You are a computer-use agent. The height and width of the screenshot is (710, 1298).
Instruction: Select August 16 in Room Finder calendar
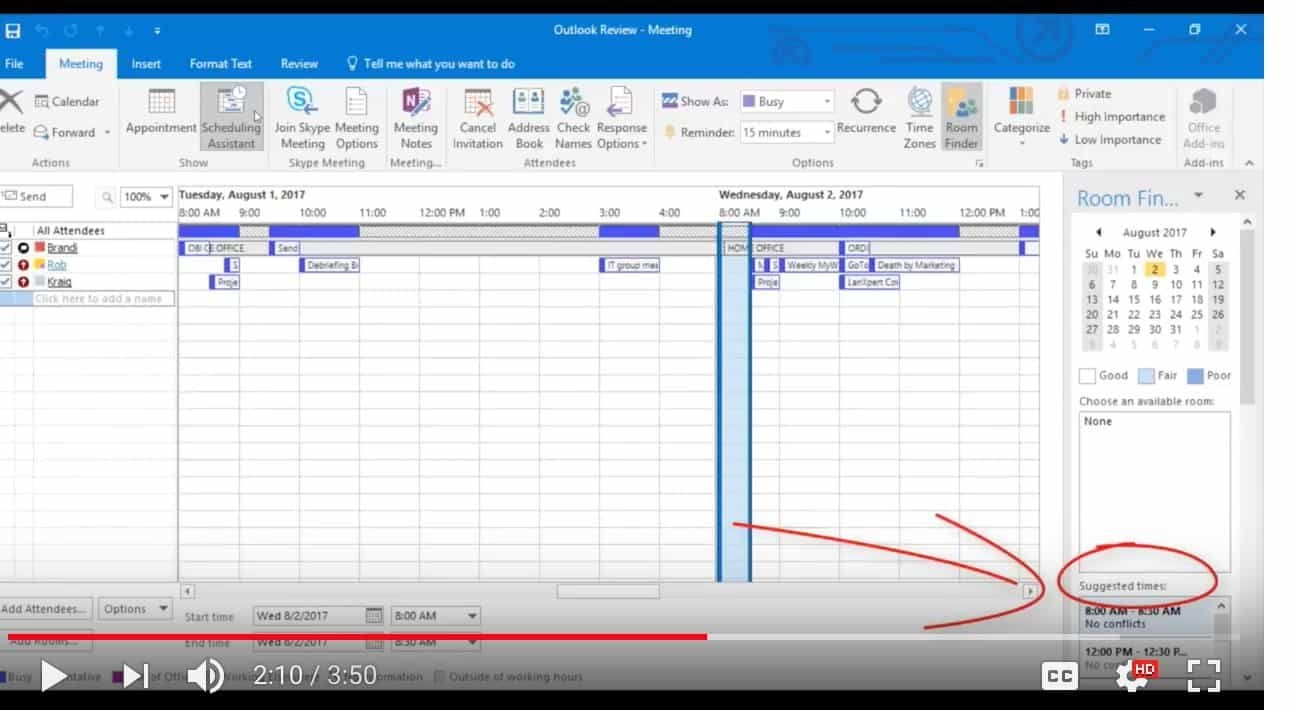(x=1155, y=299)
